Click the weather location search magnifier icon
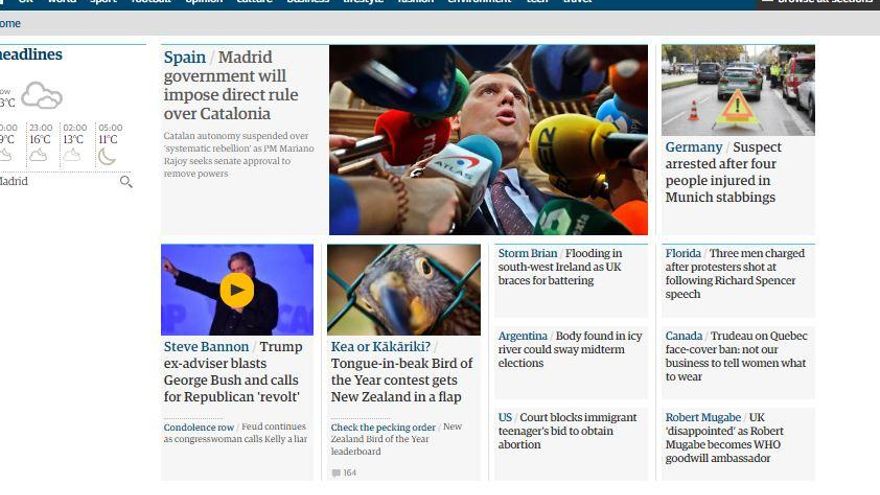880x495 pixels. tap(126, 182)
